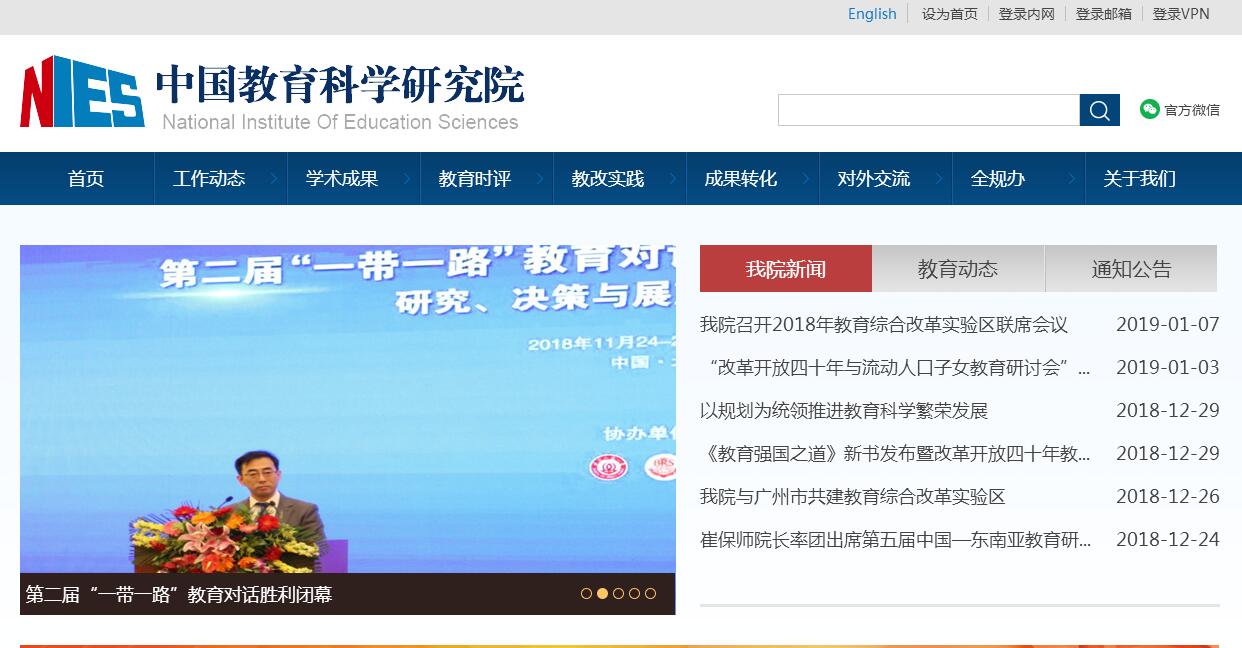Viewport: 1242px width, 648px height.
Task: Select the fifth carousel dot indicator
Action: pos(650,593)
